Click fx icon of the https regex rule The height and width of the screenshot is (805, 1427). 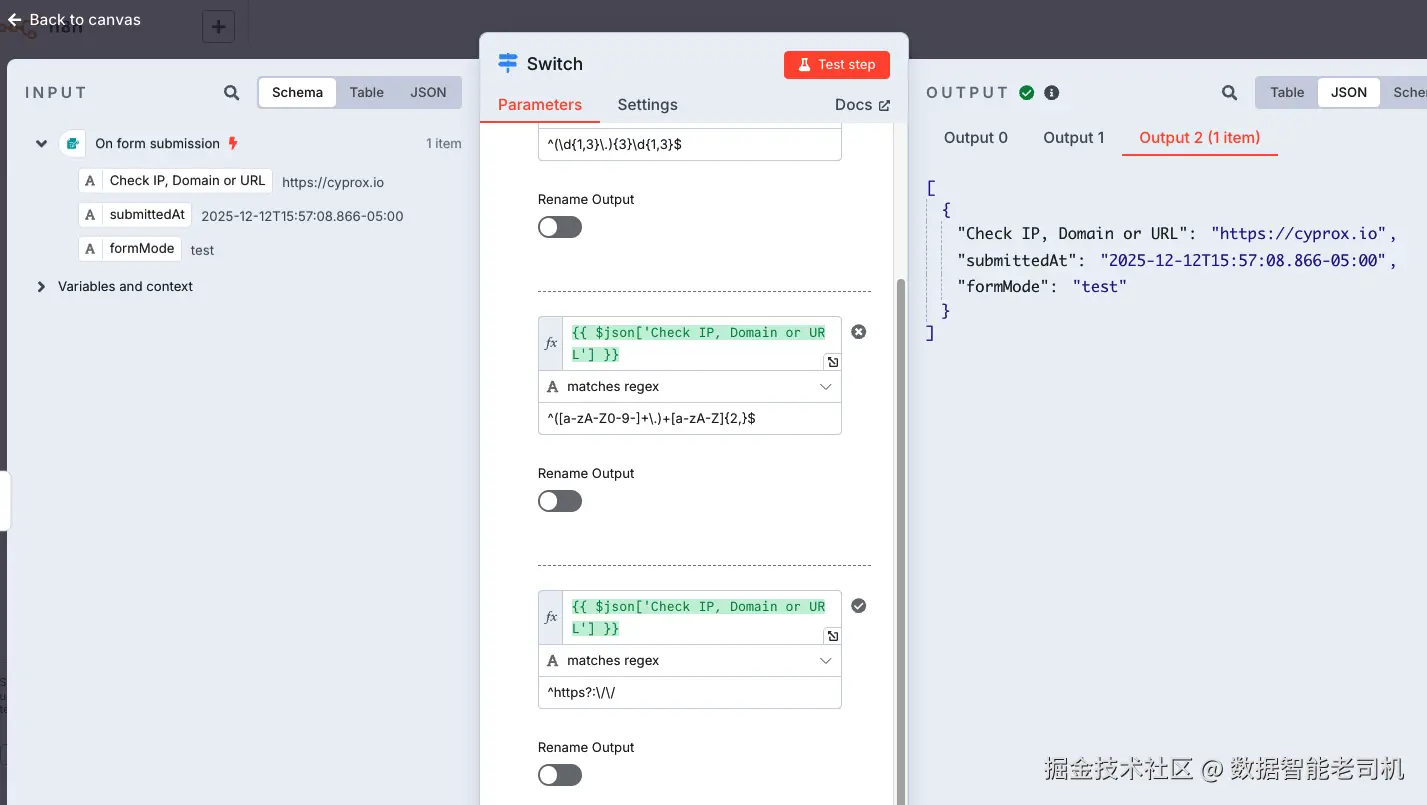point(551,617)
